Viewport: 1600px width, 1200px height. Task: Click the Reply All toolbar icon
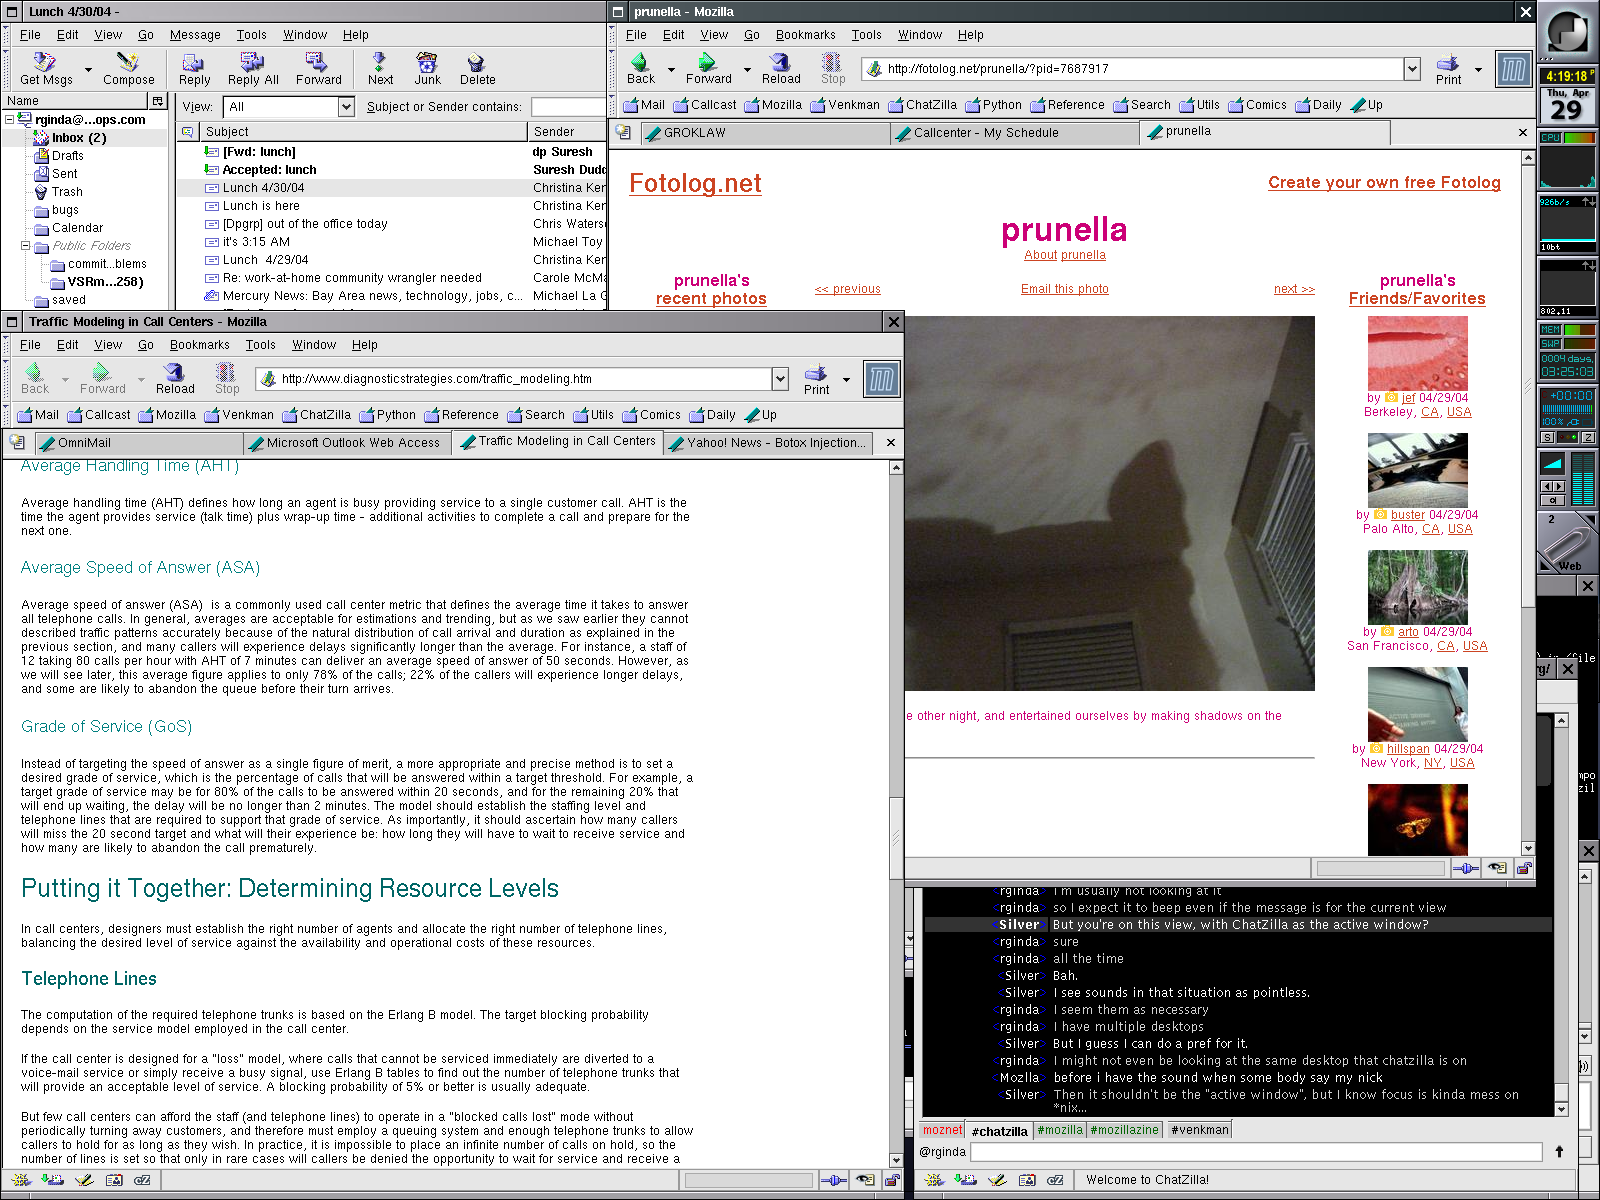(252, 69)
